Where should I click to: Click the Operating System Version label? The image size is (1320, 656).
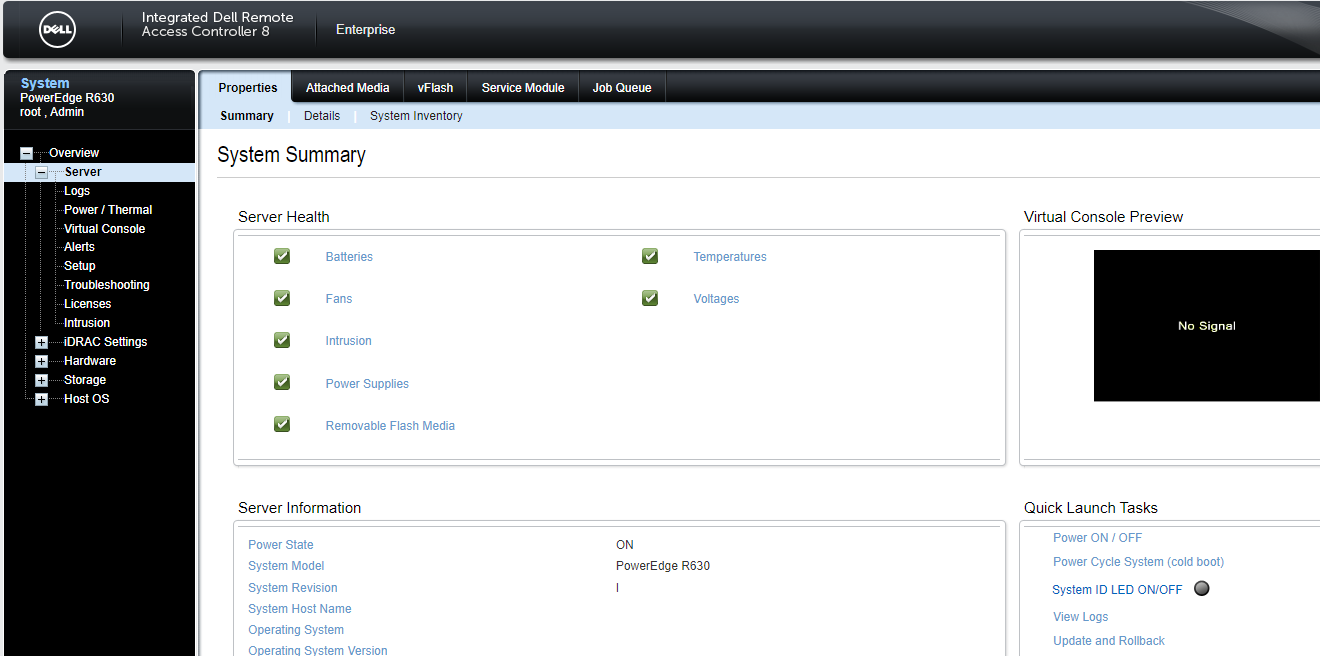pyautogui.click(x=318, y=650)
